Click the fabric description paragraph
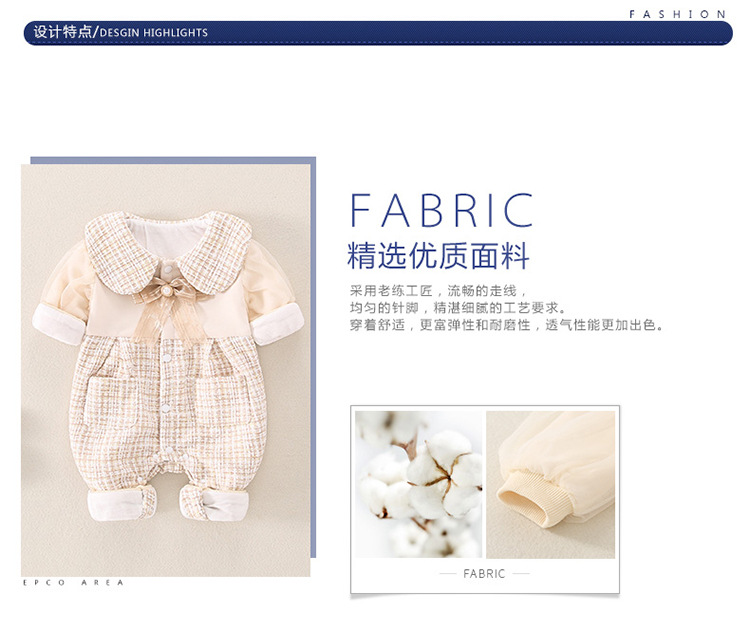750x631 pixels. (x=506, y=308)
